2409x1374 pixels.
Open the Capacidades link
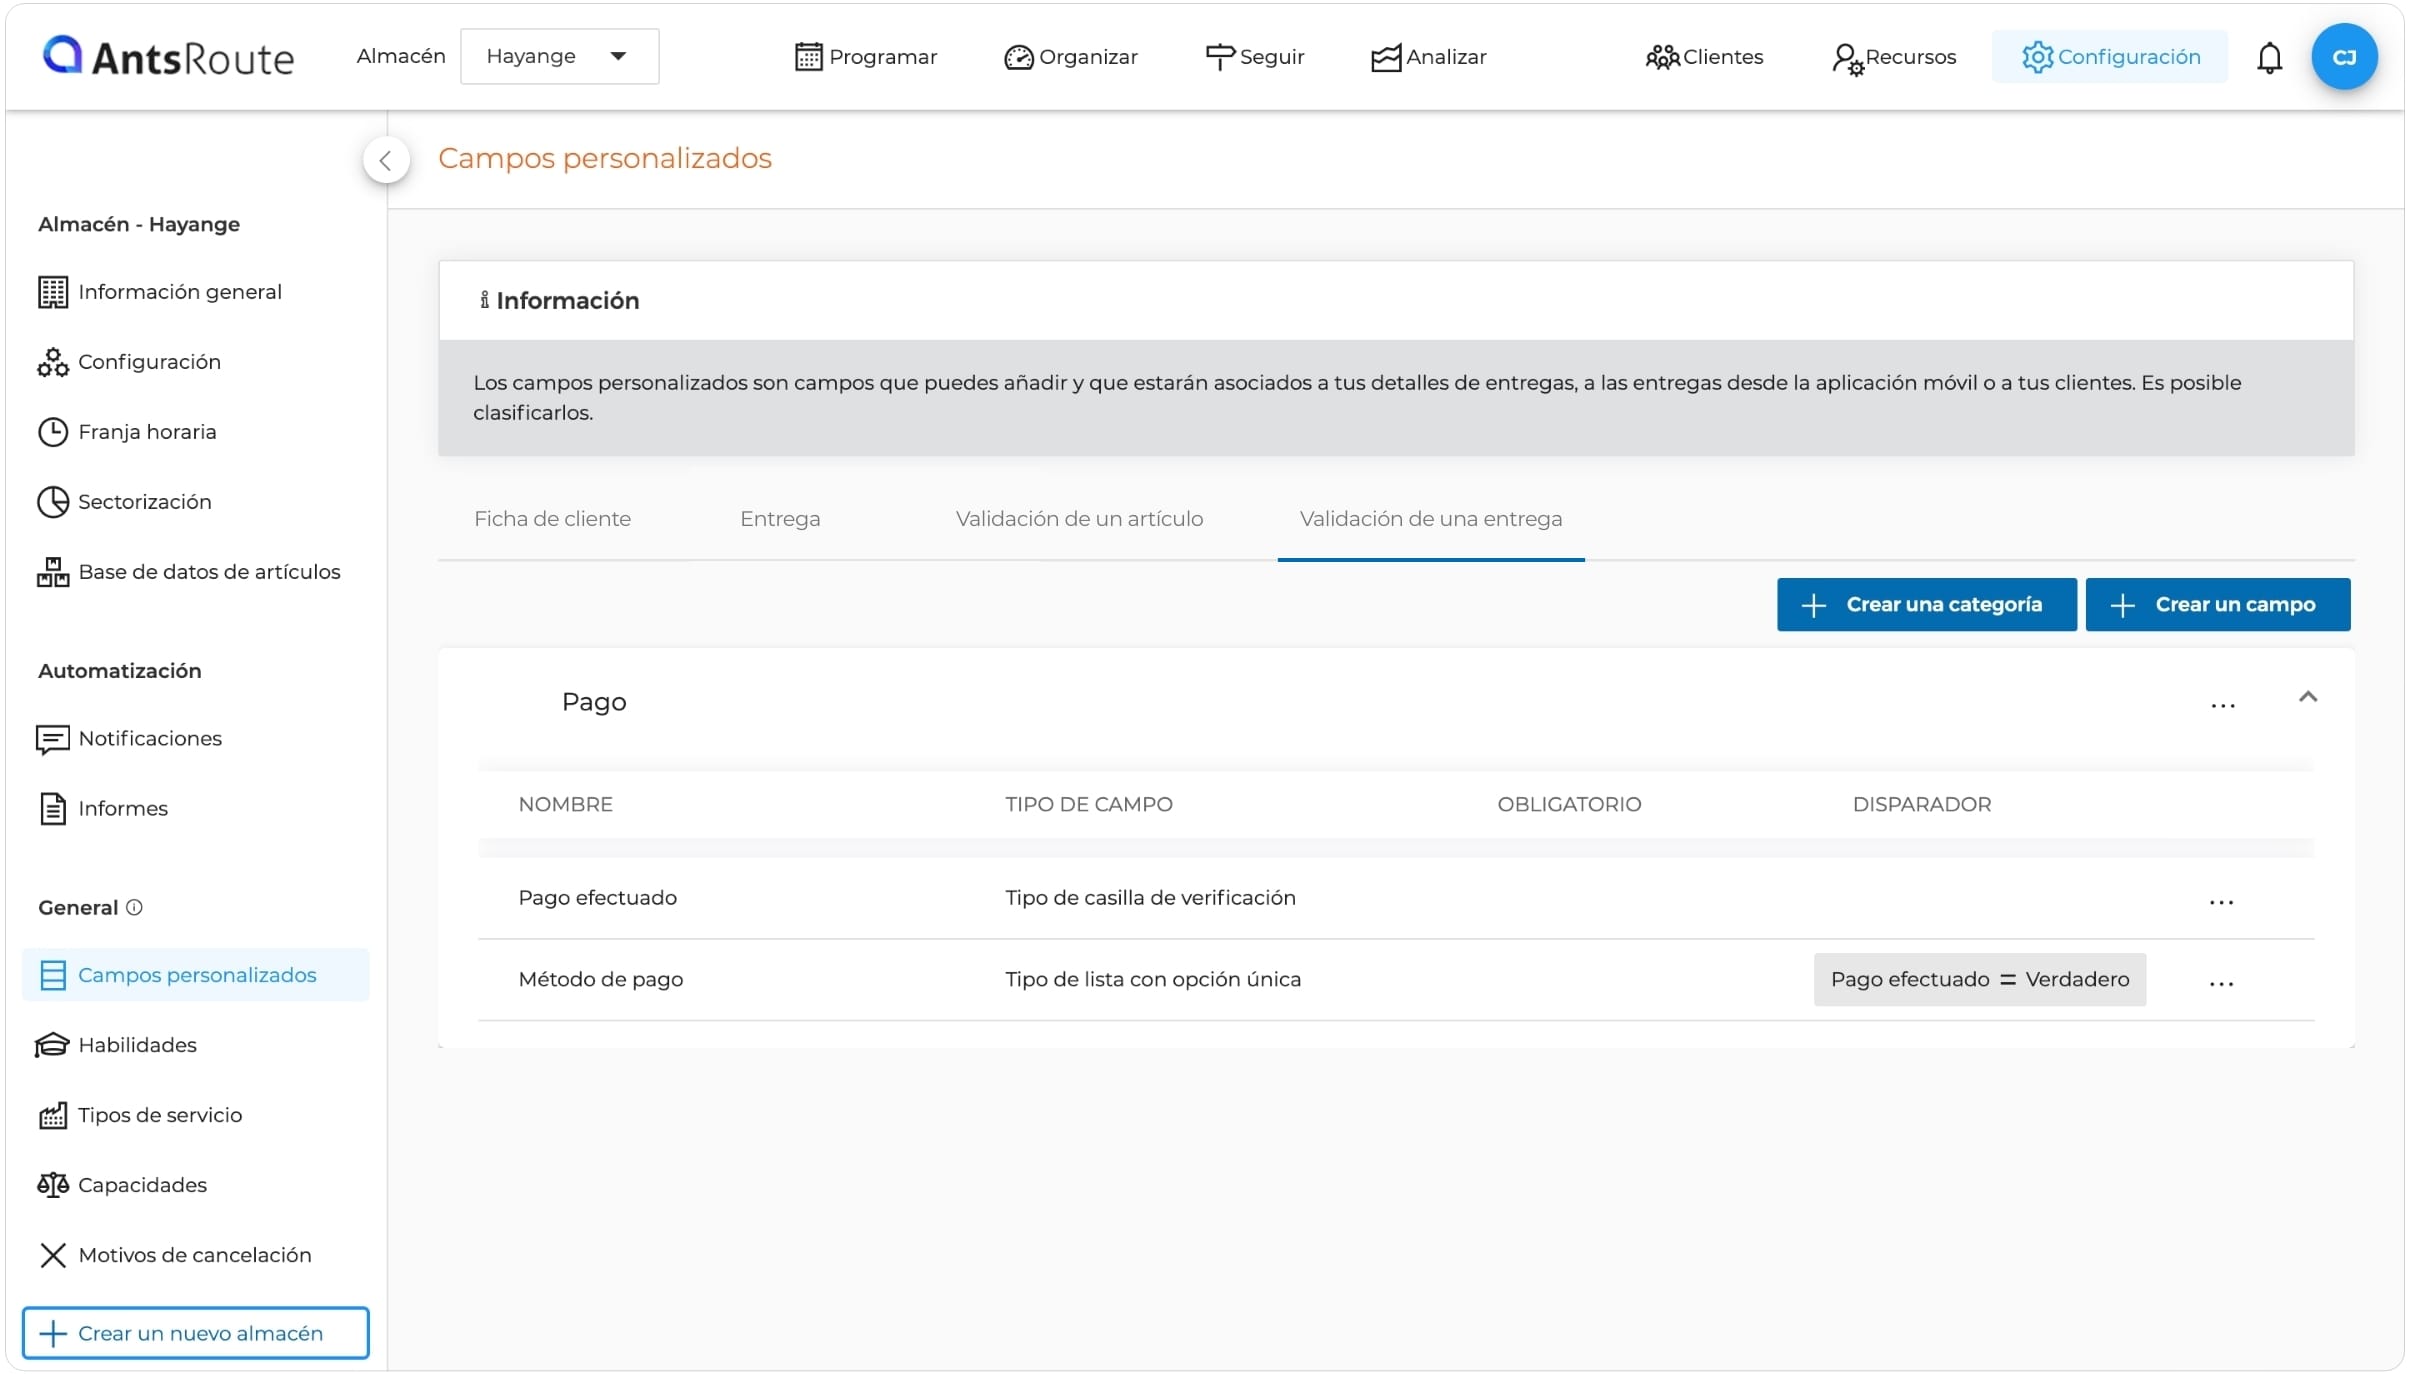143,1185
